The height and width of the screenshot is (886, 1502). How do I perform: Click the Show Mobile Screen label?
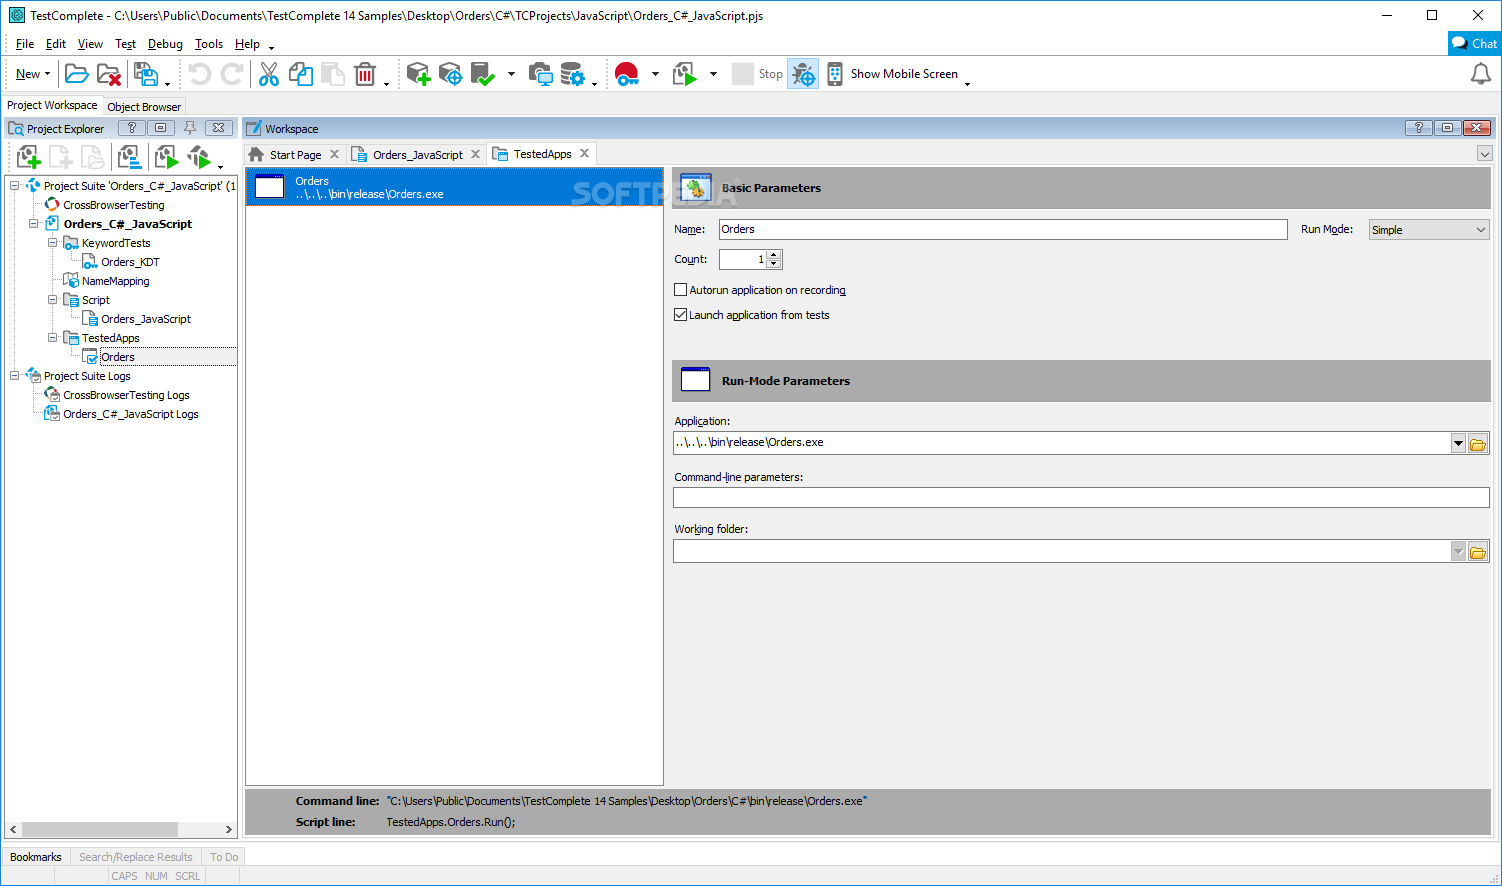coord(904,74)
